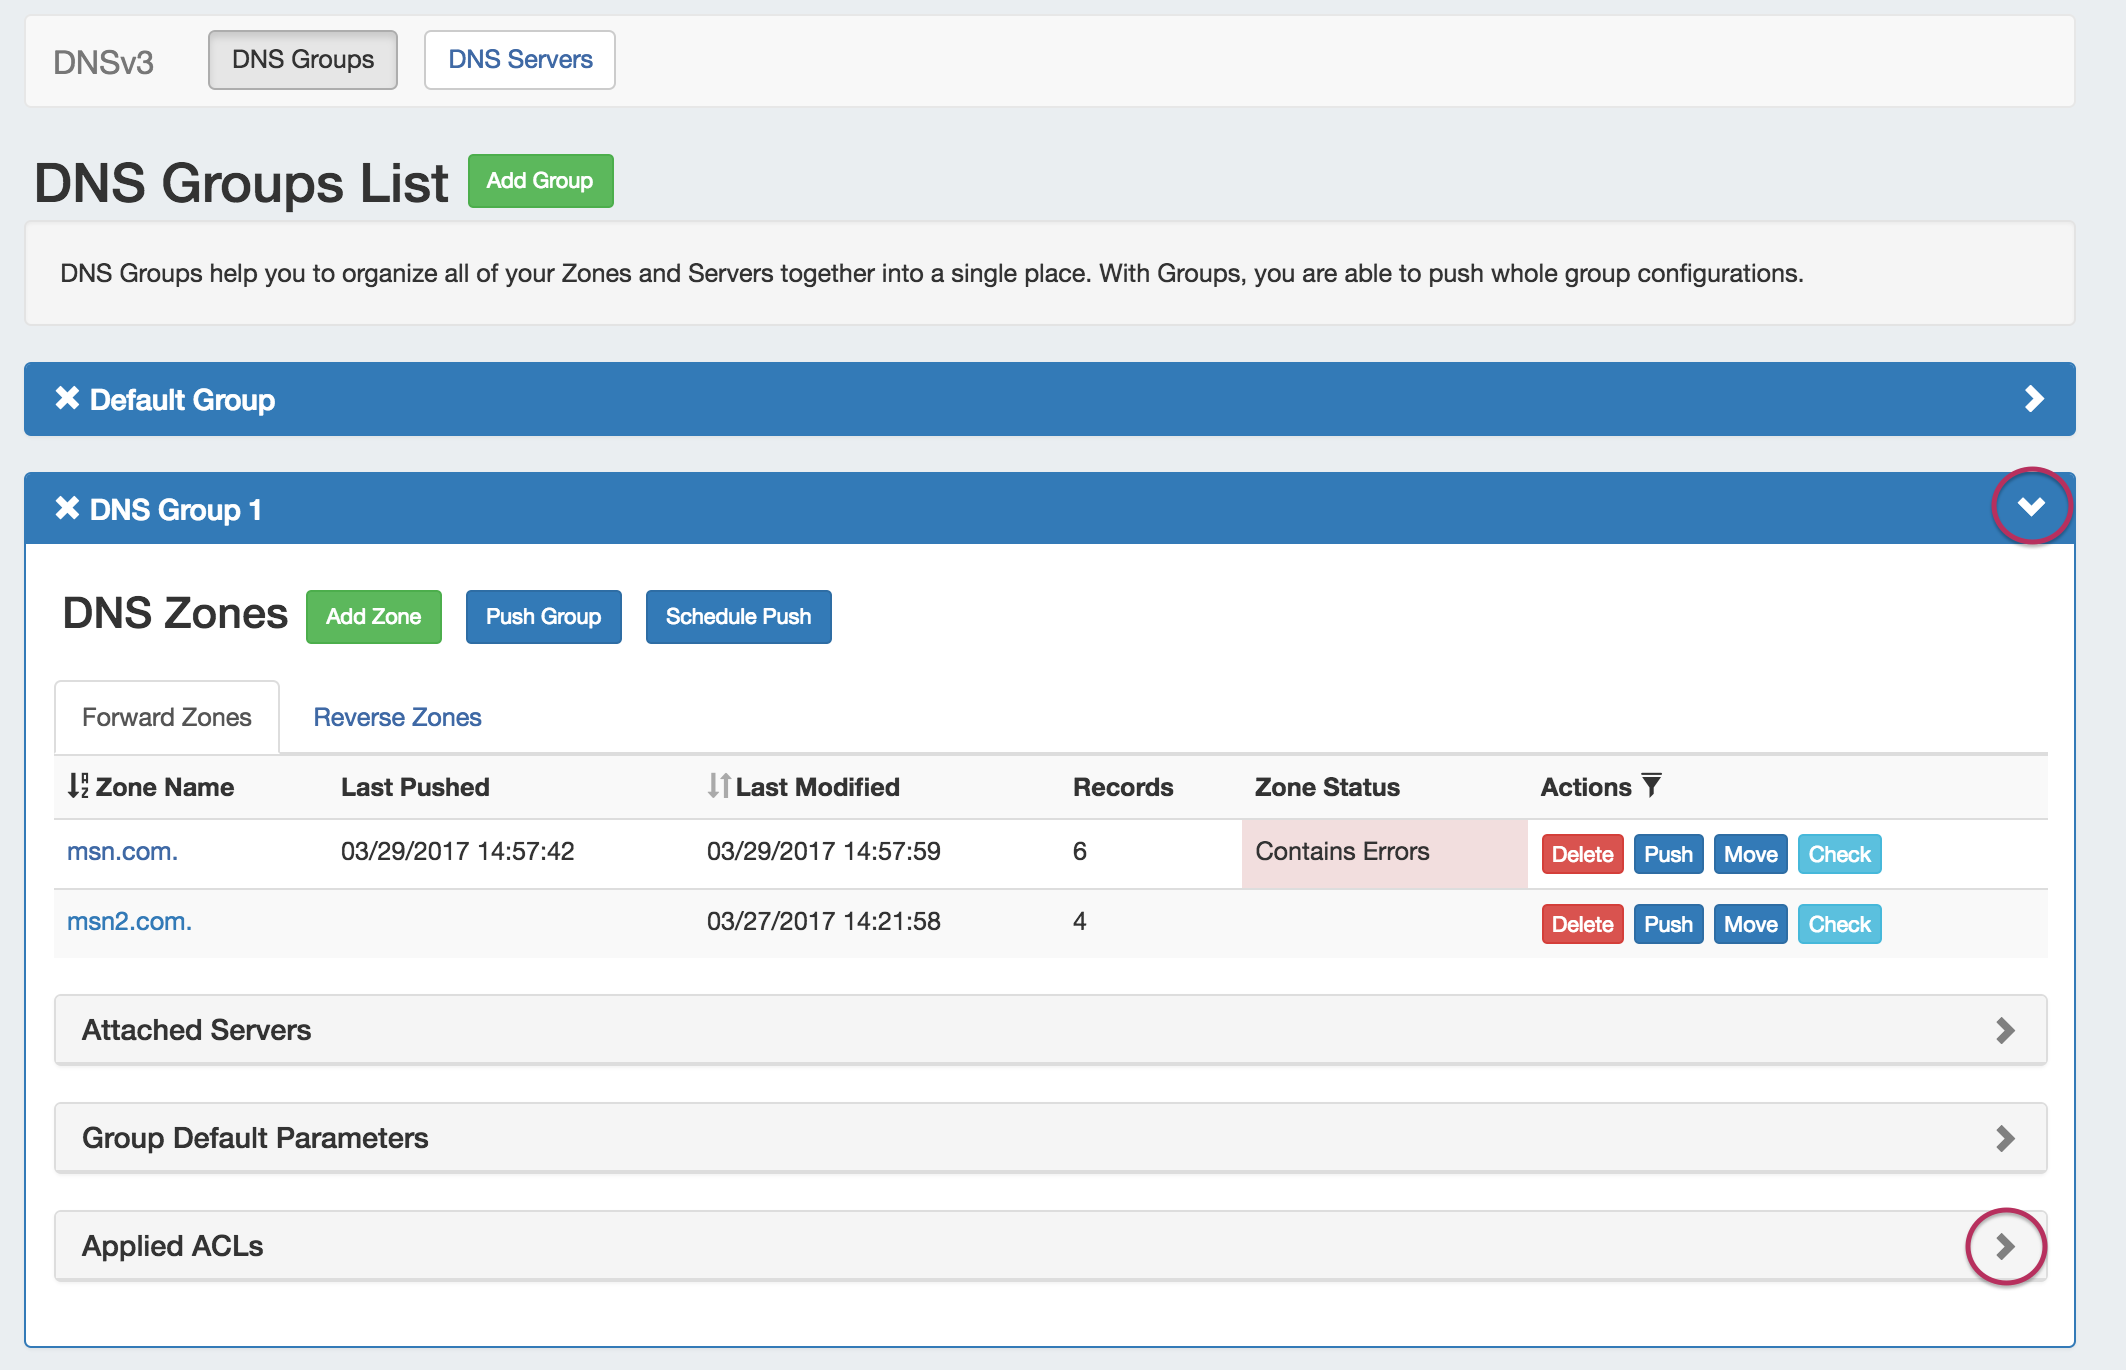Open the DNS Servers section

(520, 60)
